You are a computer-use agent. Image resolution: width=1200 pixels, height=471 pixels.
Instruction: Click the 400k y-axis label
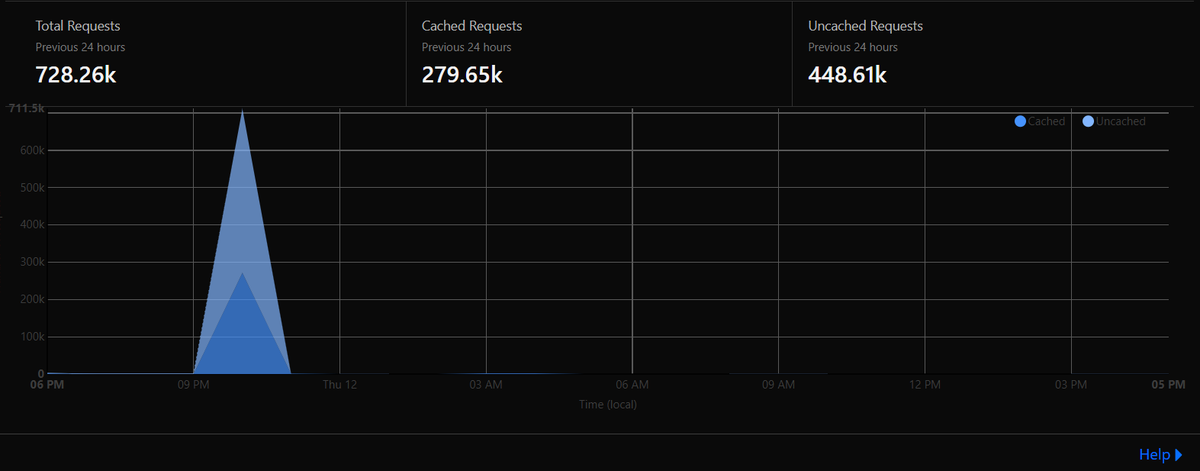(x=32, y=225)
